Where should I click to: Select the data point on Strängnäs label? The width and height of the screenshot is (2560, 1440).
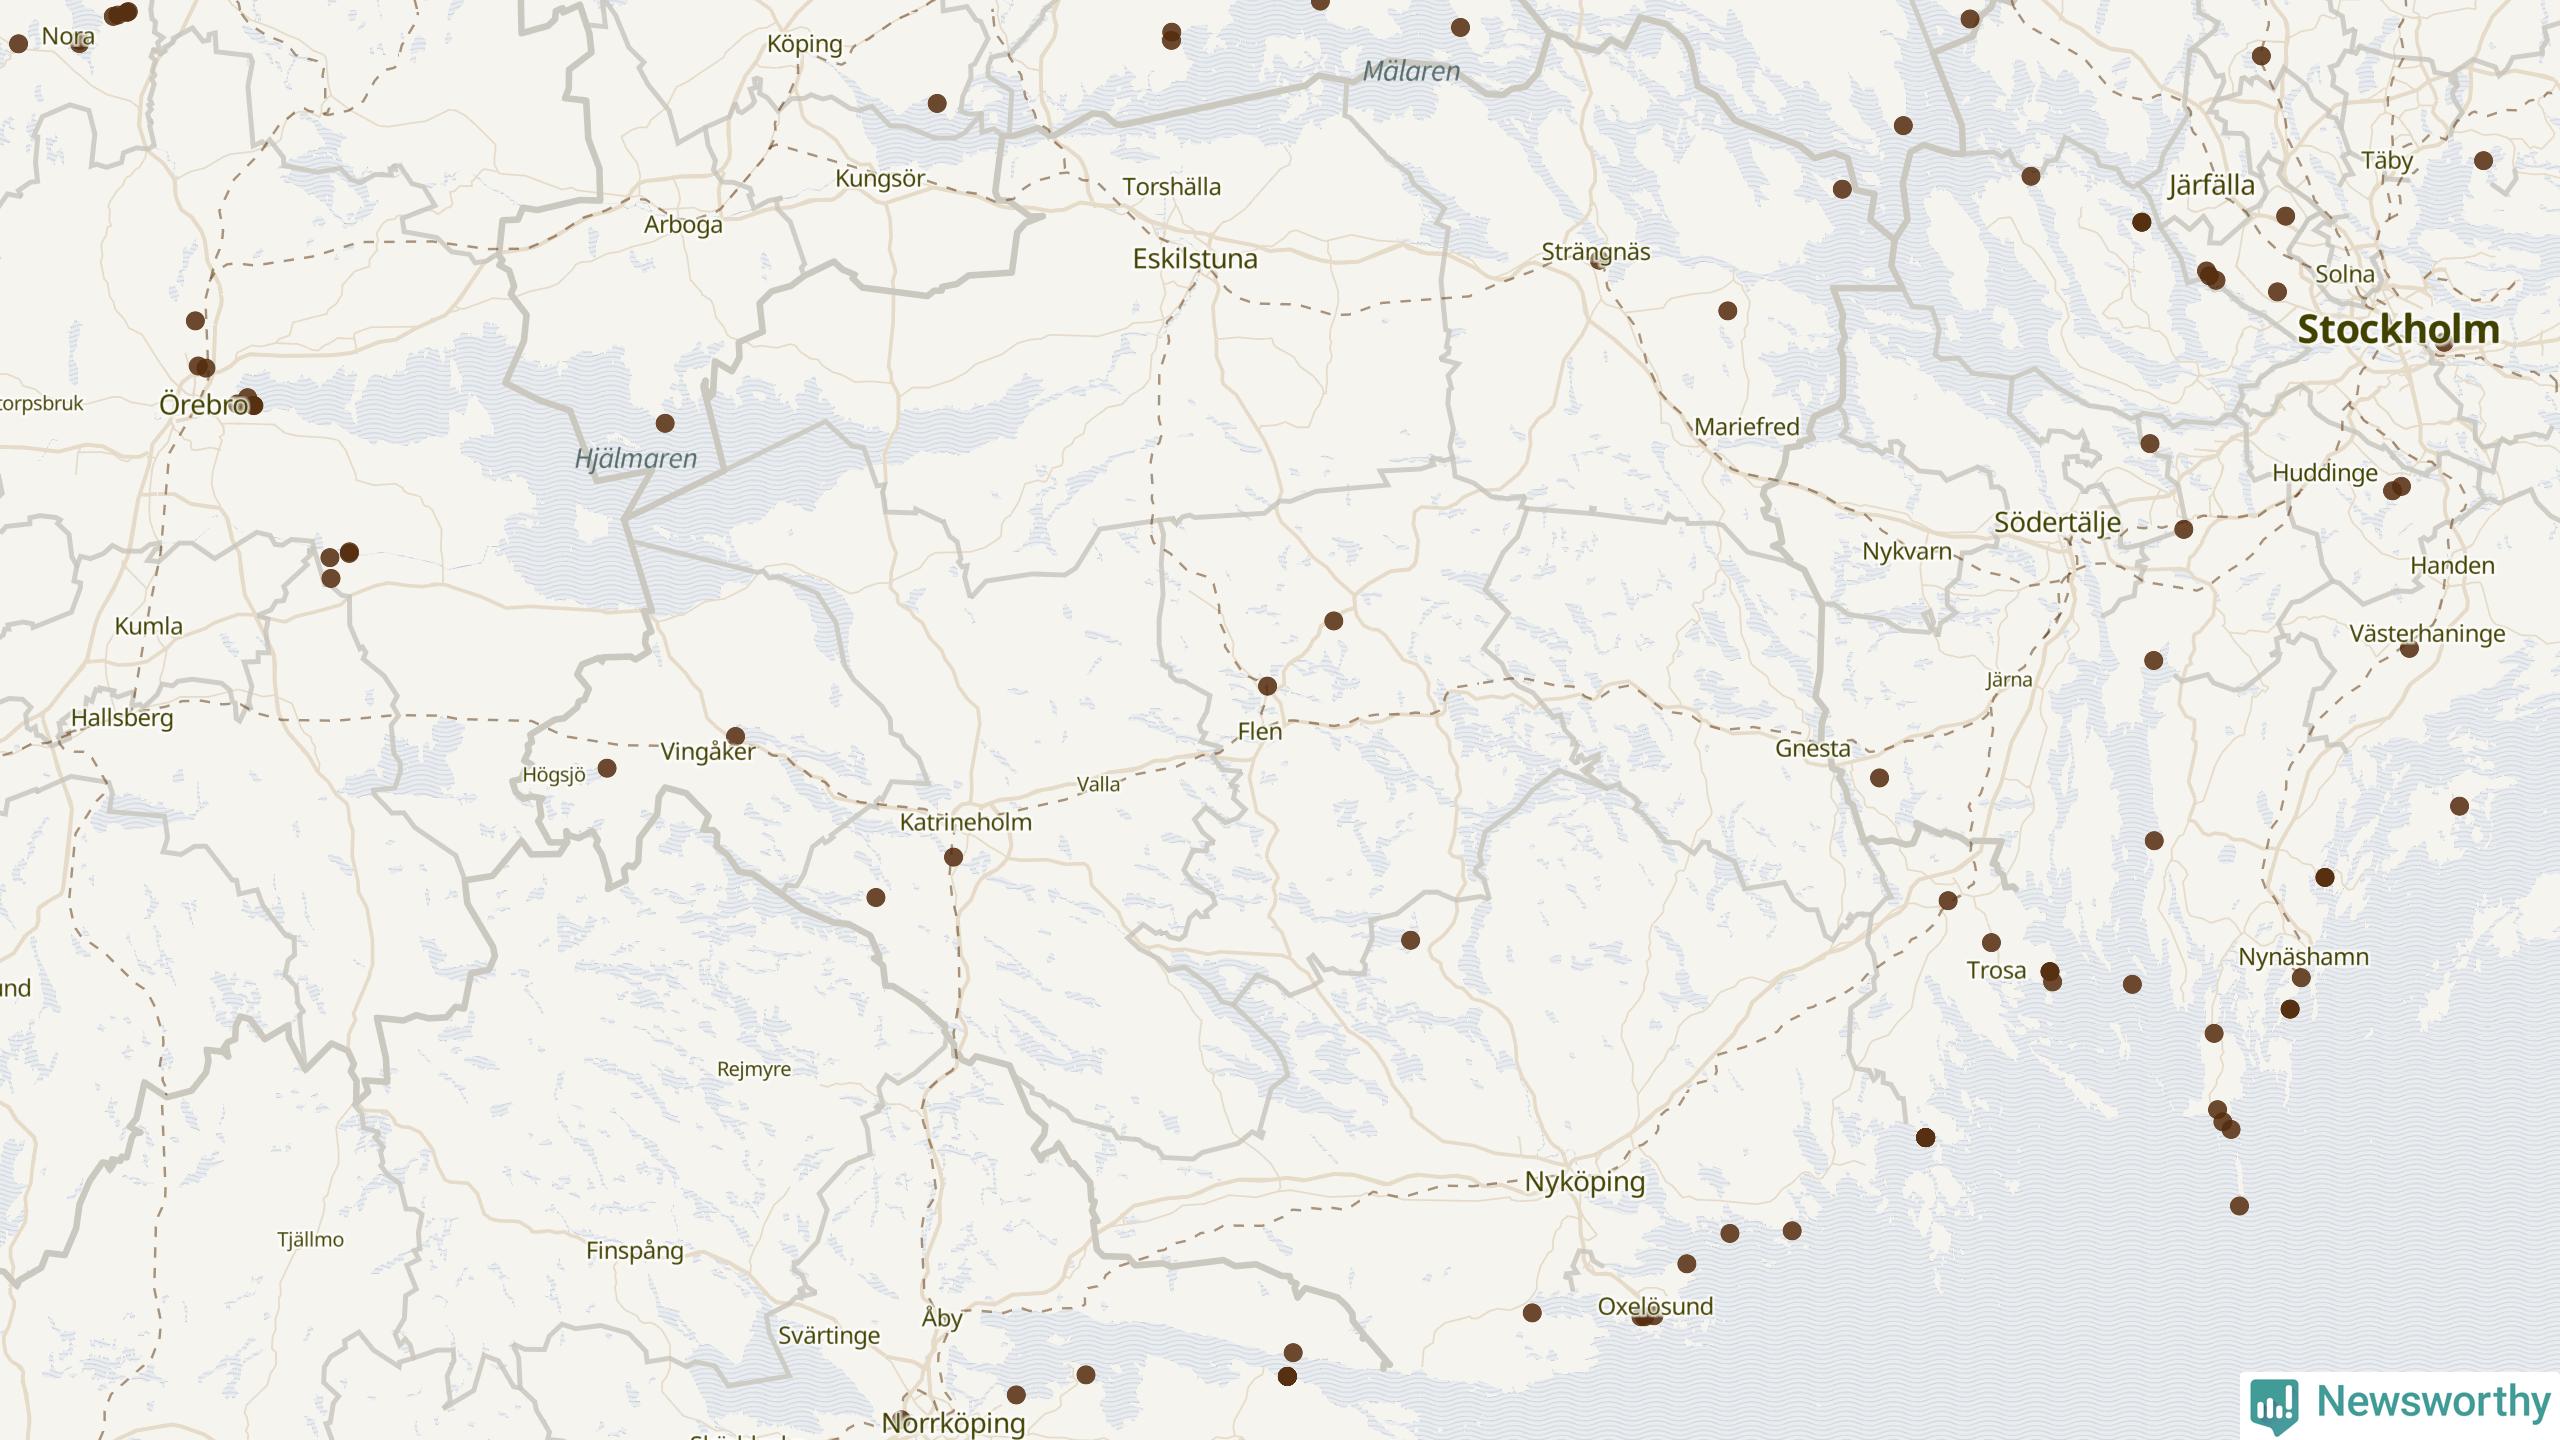coord(1598,261)
